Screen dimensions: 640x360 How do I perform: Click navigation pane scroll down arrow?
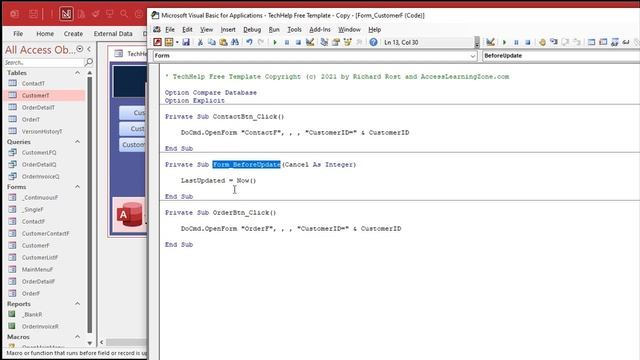coord(89,343)
